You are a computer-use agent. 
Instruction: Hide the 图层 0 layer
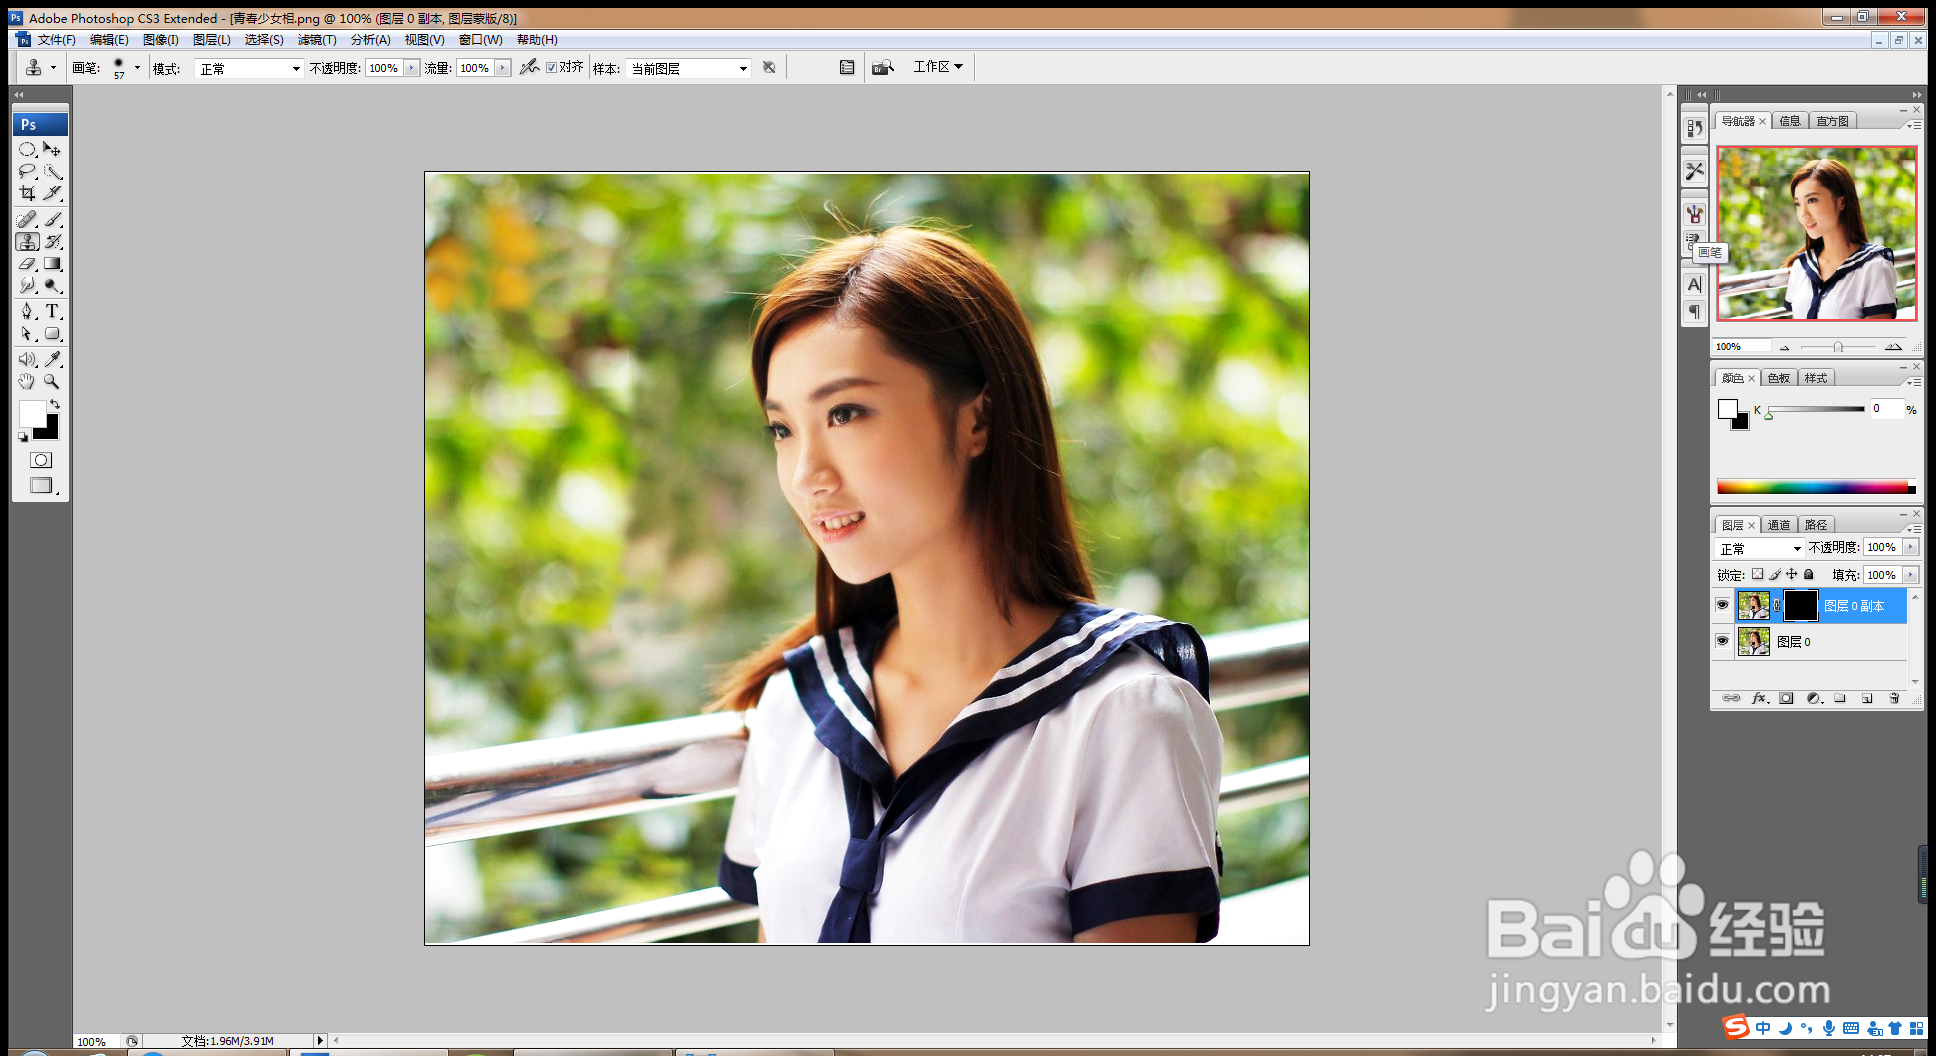pyautogui.click(x=1722, y=641)
